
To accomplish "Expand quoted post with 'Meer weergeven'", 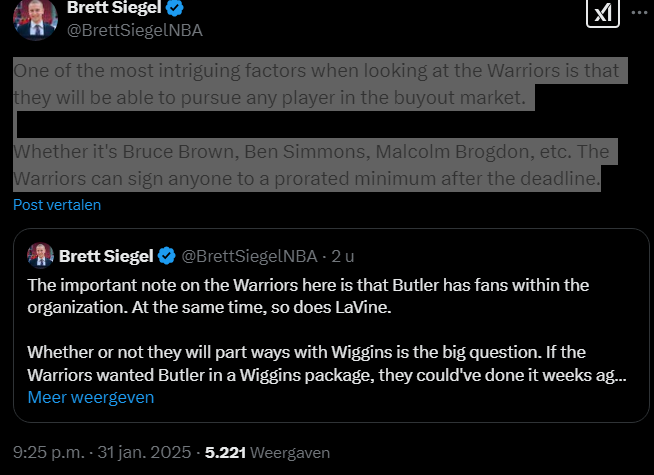I will [x=91, y=397].
